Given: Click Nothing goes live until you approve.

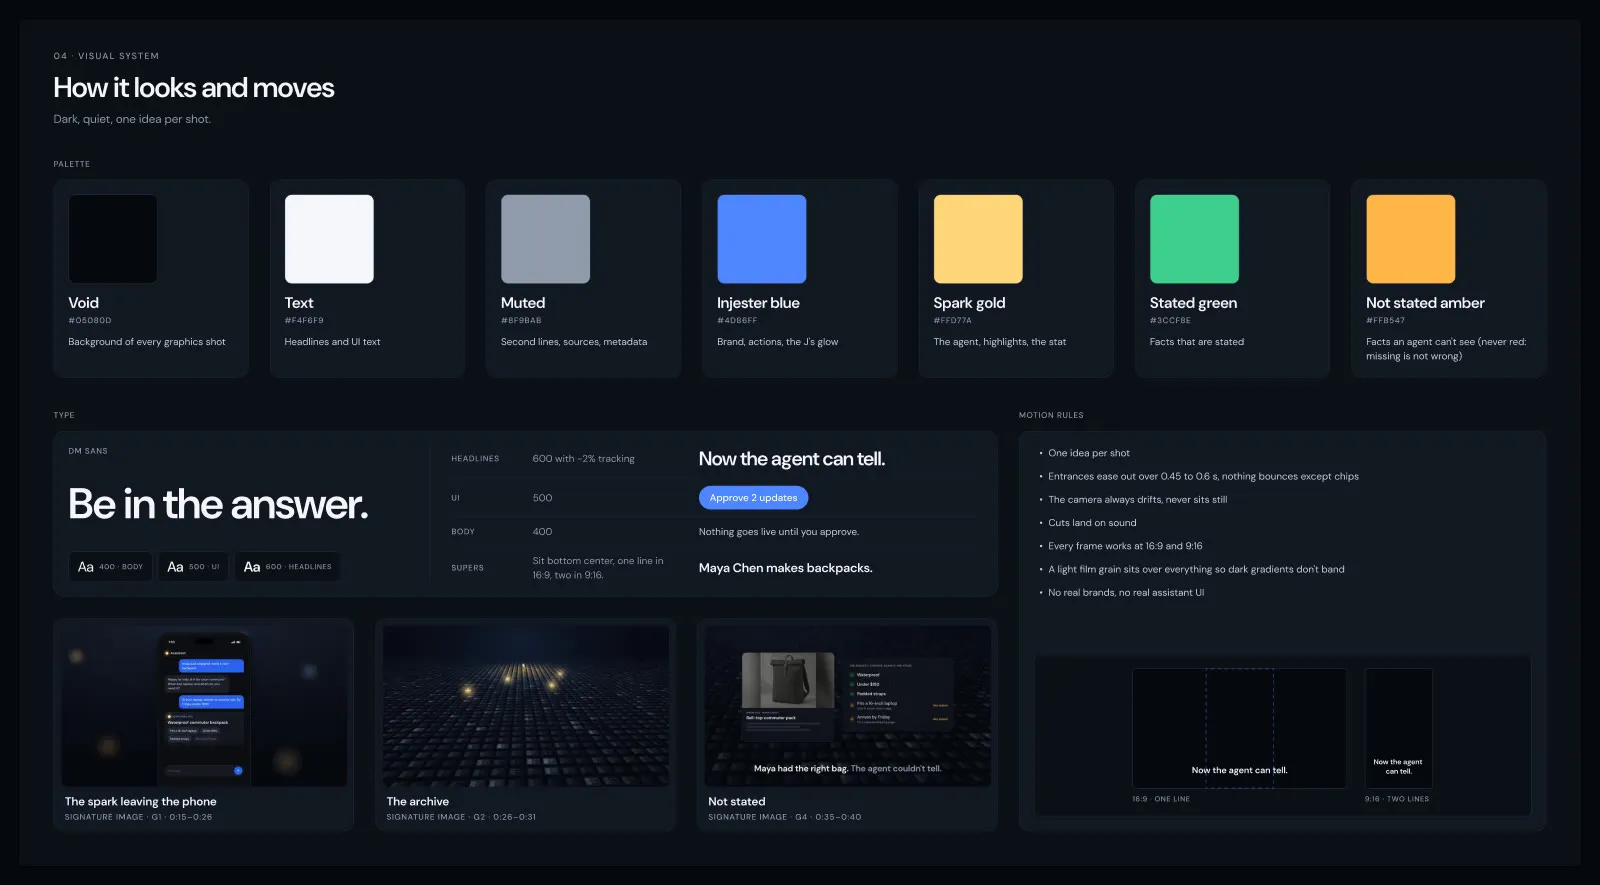Looking at the screenshot, I should 779,532.
